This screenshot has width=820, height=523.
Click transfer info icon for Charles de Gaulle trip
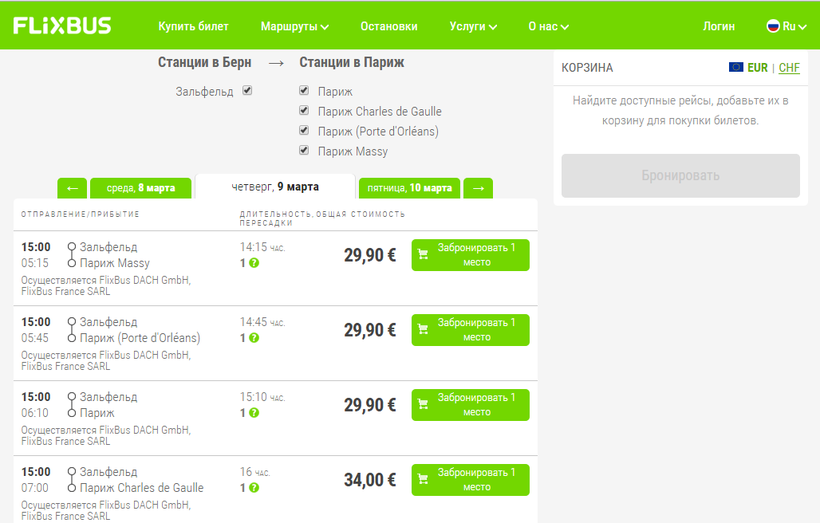point(254,488)
